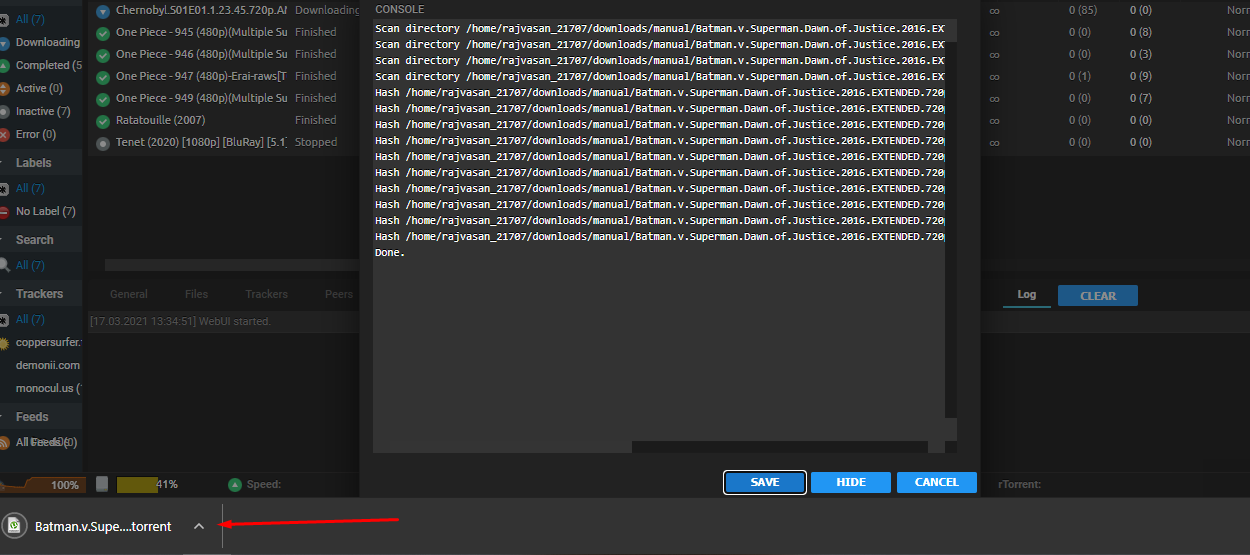Click the One Piece - 947 finished checkmark icon
Viewport: 1250px width, 555px height.
(102, 77)
